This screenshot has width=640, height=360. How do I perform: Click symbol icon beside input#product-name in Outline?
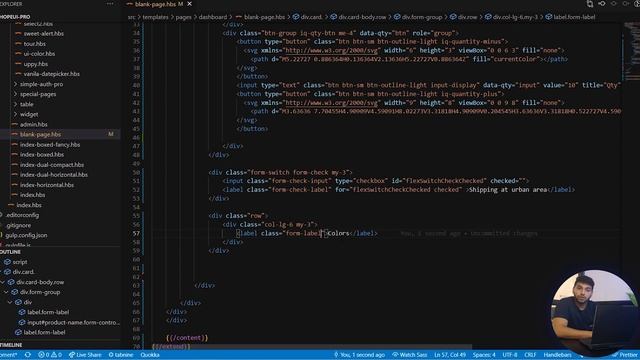click(22, 322)
